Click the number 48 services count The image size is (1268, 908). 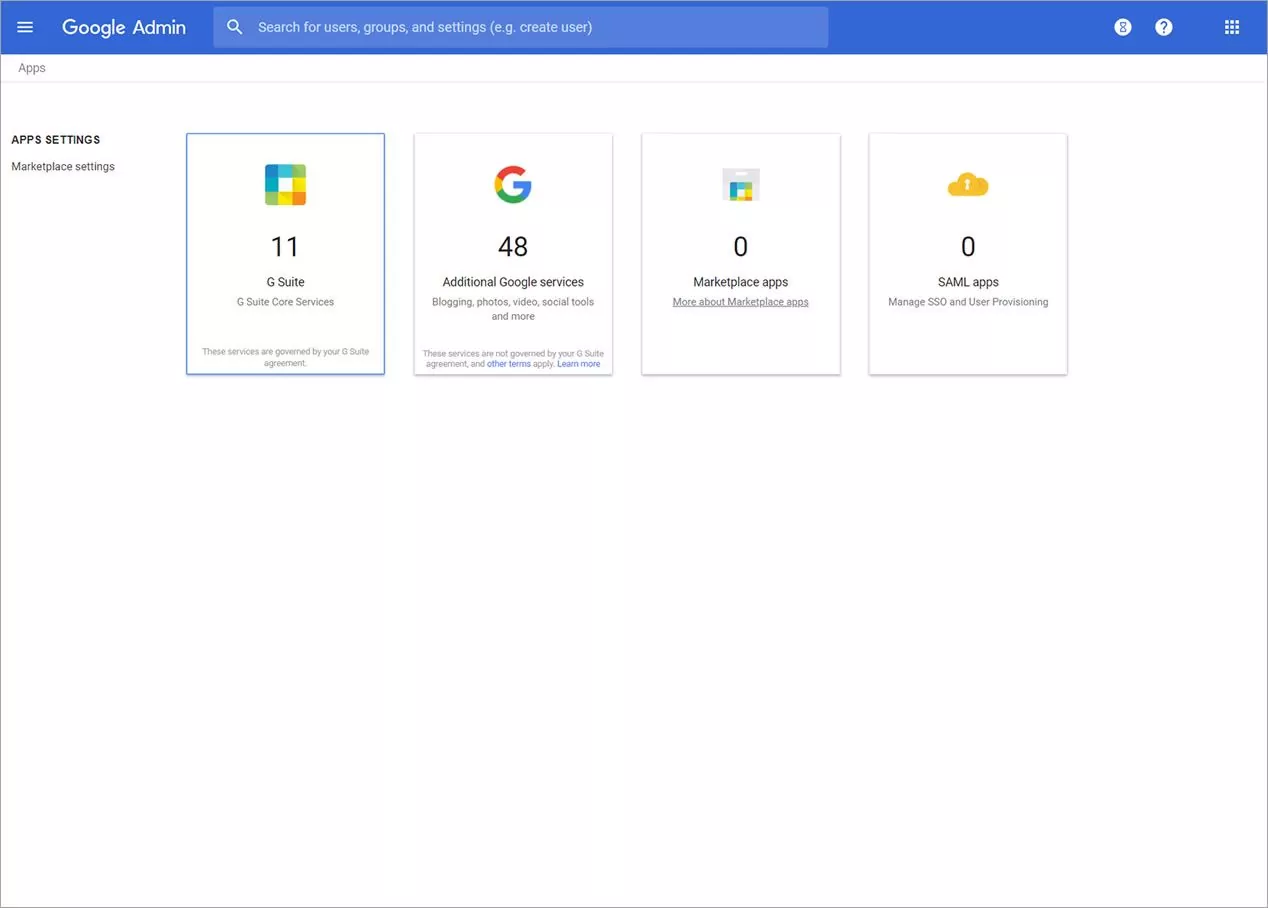click(x=513, y=246)
